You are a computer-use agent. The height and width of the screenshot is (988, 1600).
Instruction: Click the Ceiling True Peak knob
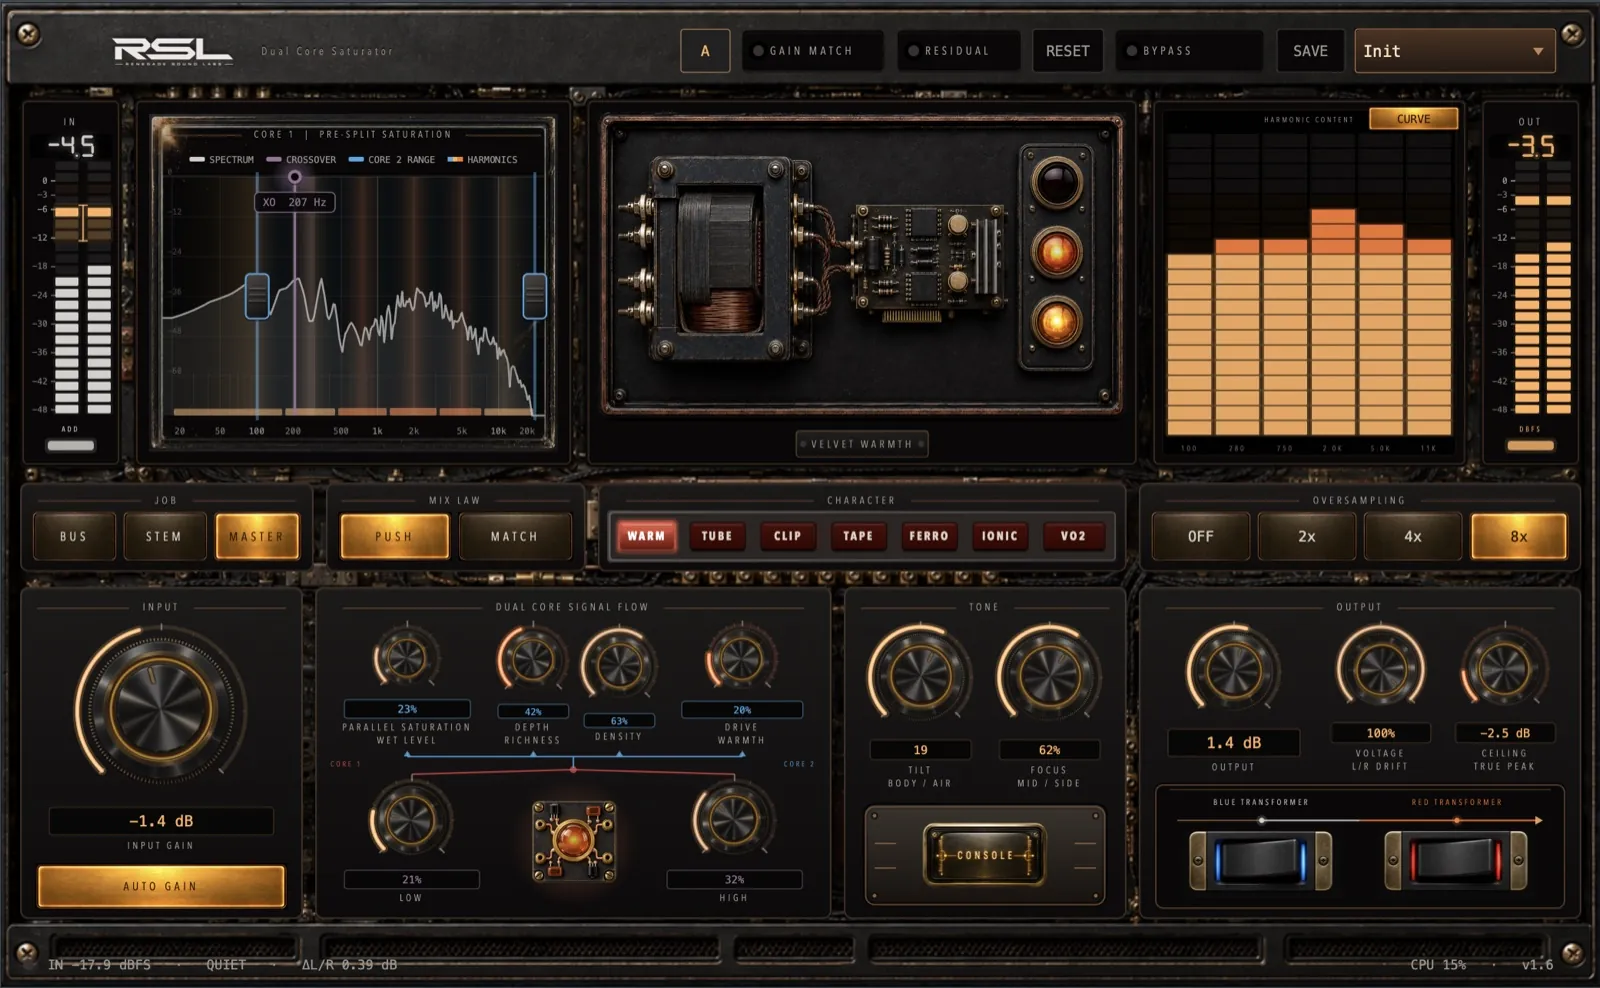click(x=1503, y=668)
